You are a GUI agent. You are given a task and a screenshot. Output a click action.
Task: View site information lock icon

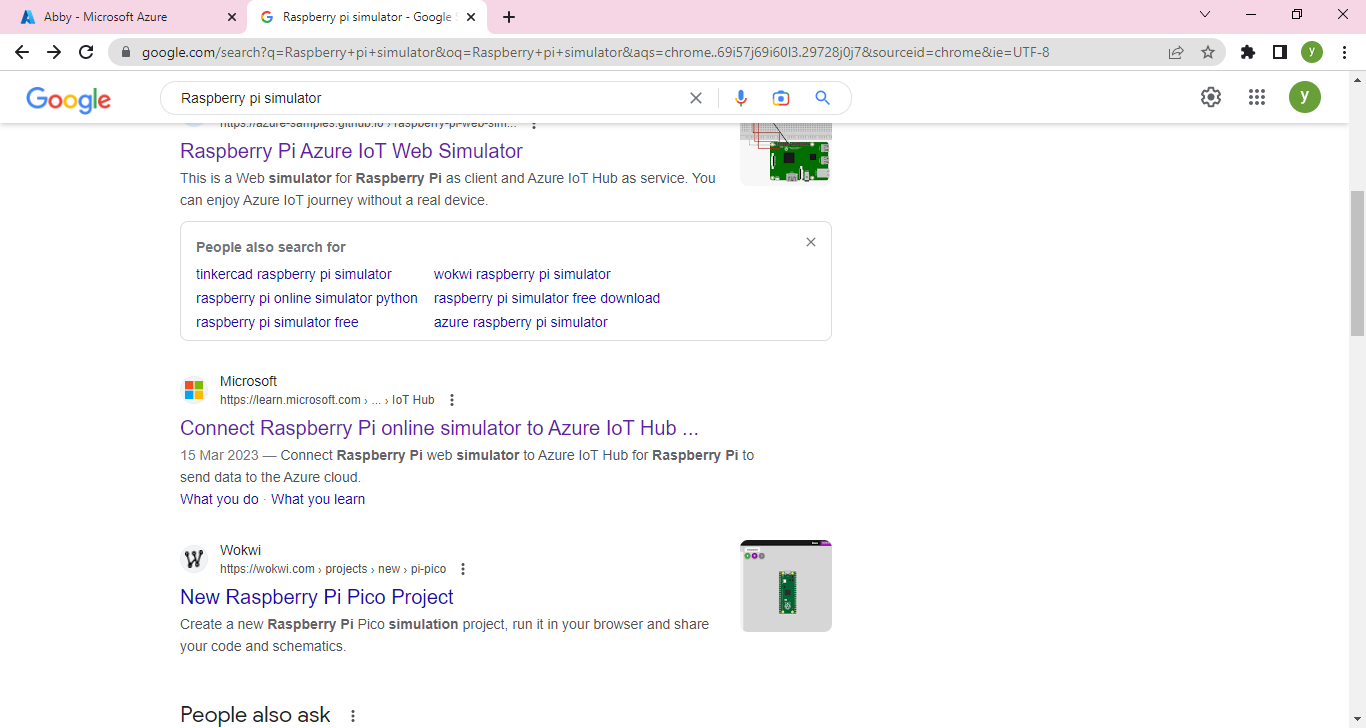click(126, 52)
